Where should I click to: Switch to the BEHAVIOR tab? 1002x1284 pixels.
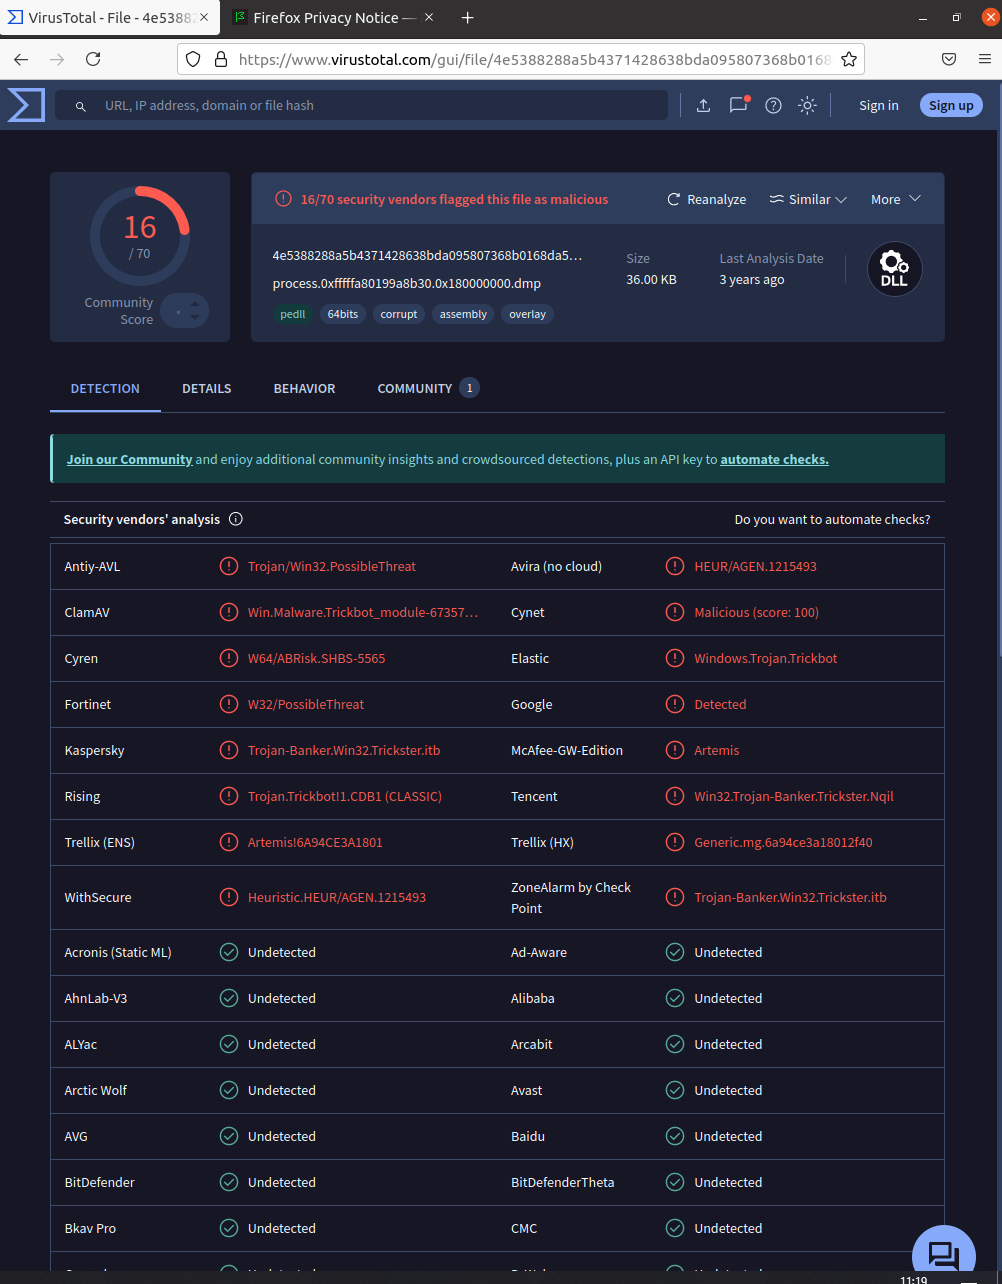pyautogui.click(x=304, y=388)
